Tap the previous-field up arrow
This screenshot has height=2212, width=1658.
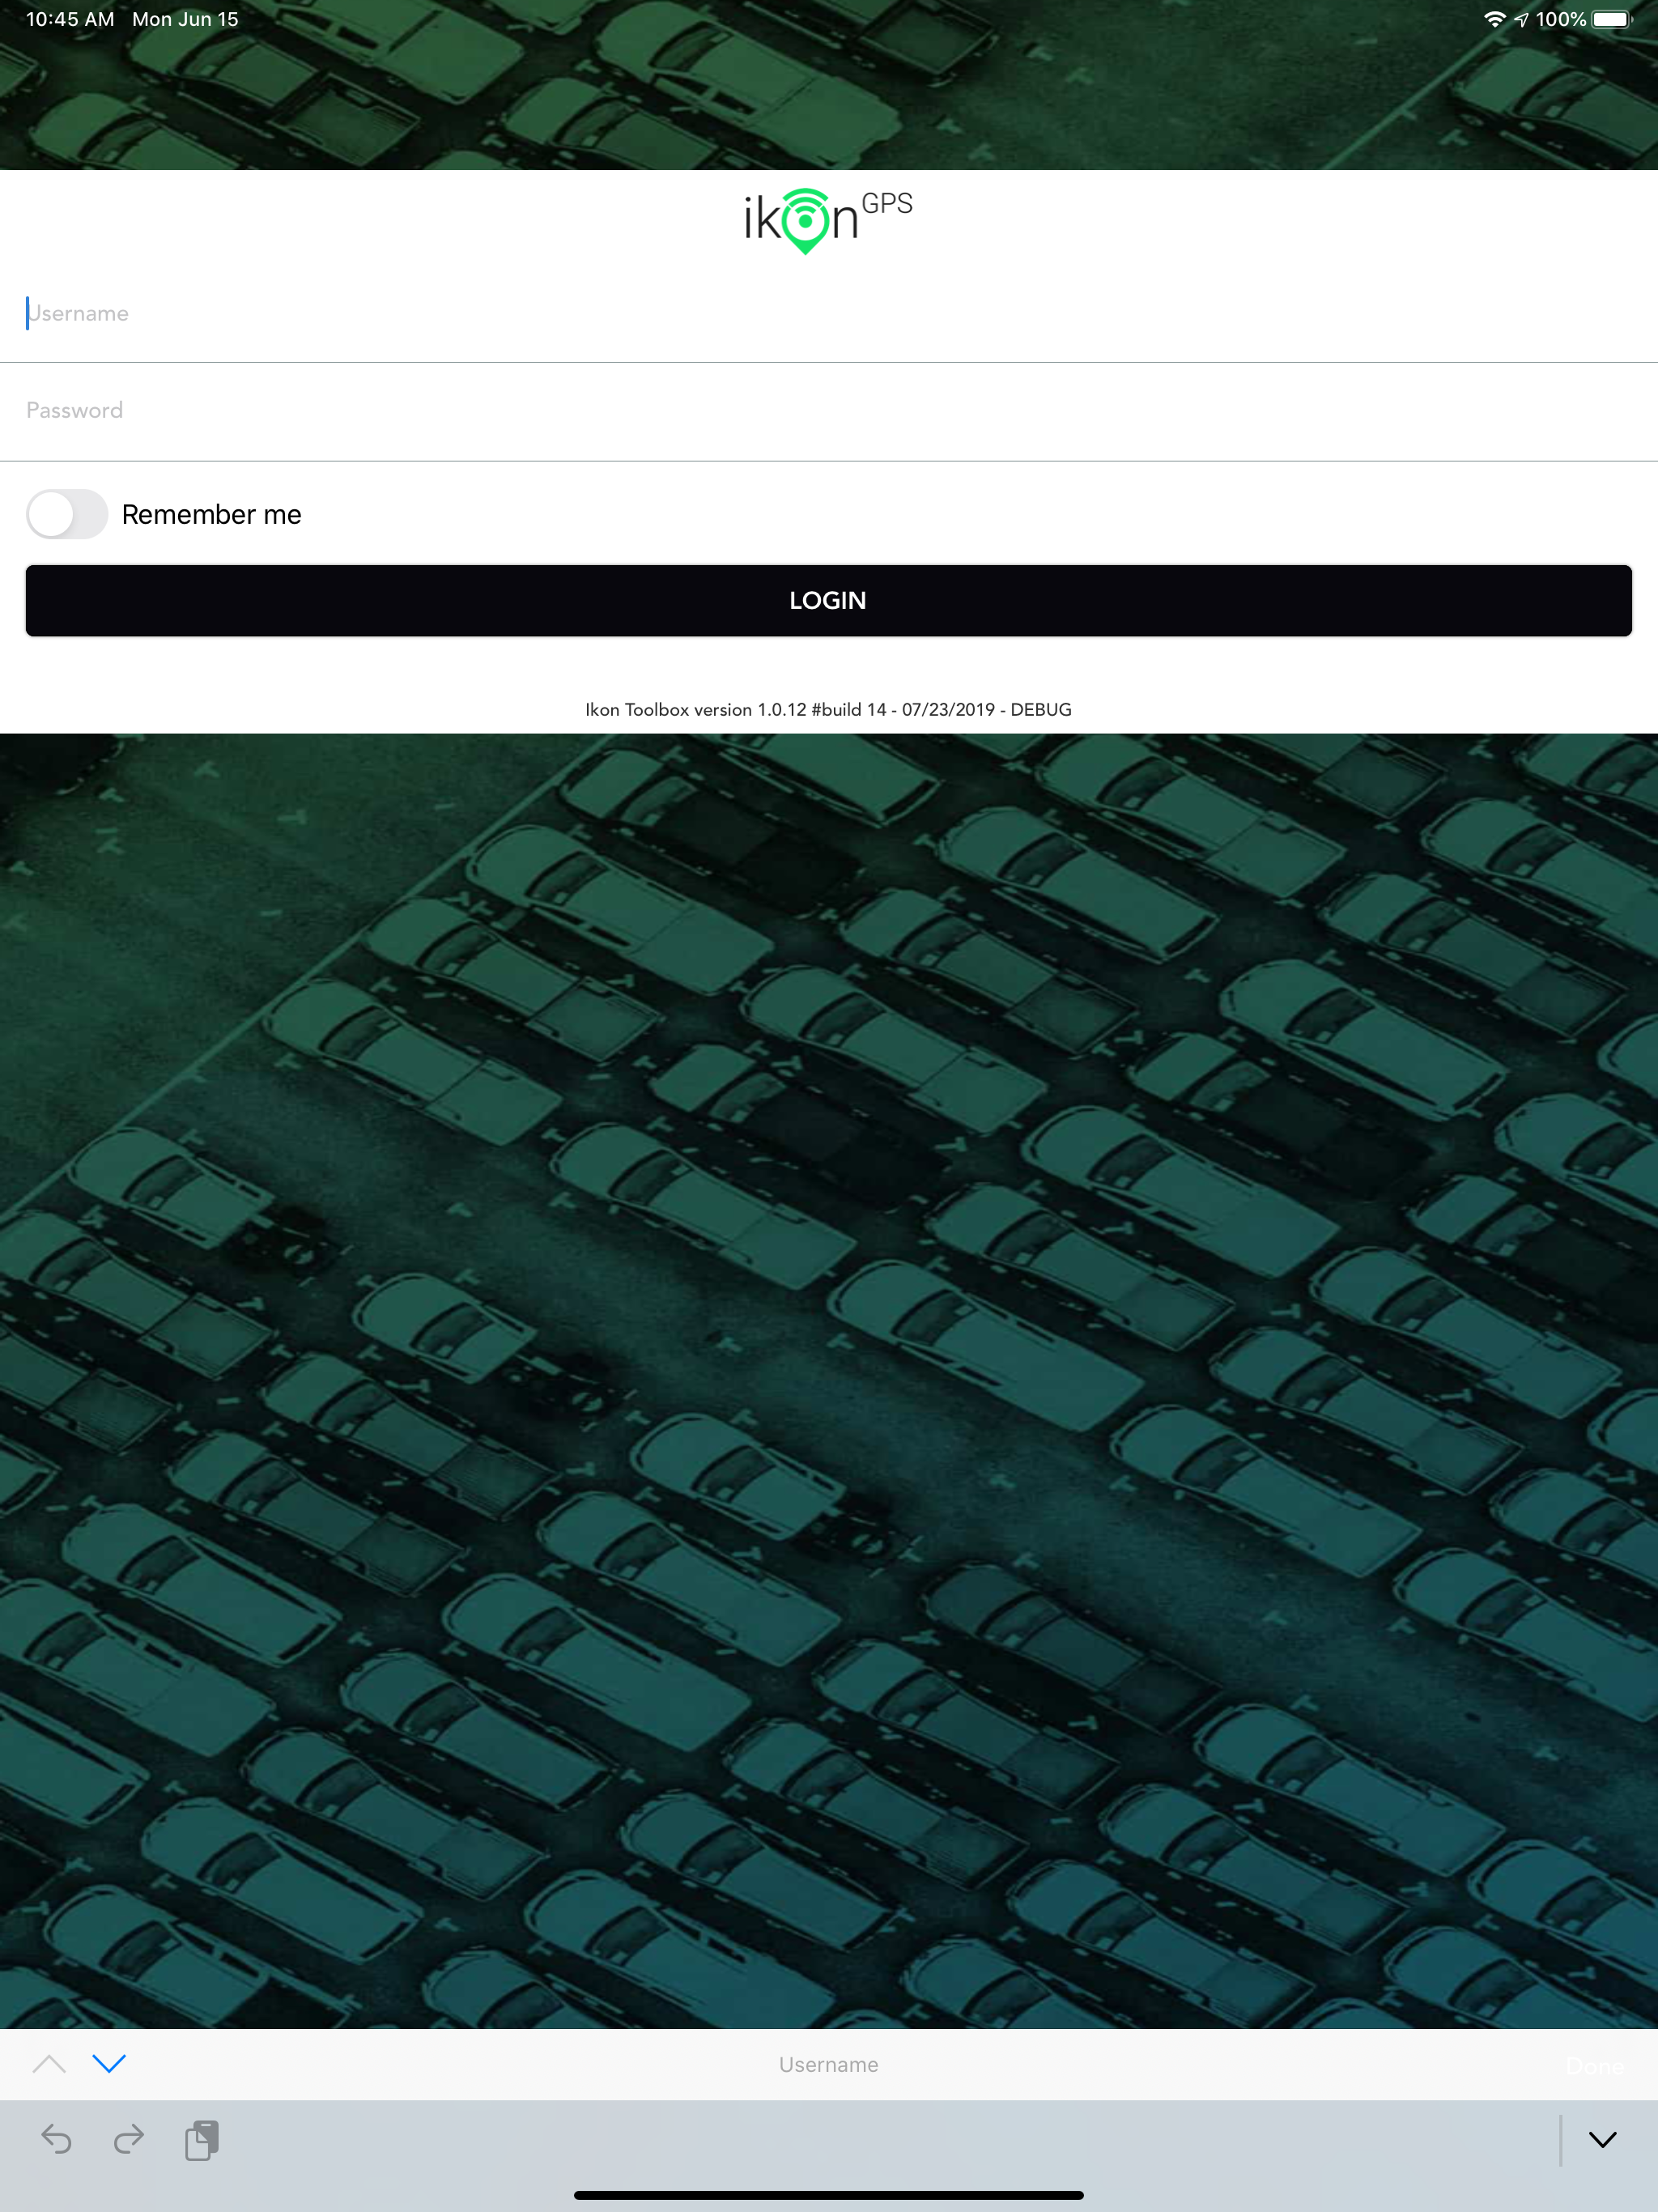[49, 2063]
